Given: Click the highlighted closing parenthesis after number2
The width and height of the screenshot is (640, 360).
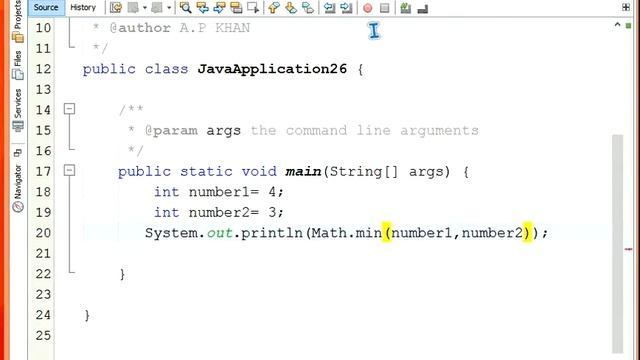Looking at the screenshot, I should pyautogui.click(x=527, y=233).
